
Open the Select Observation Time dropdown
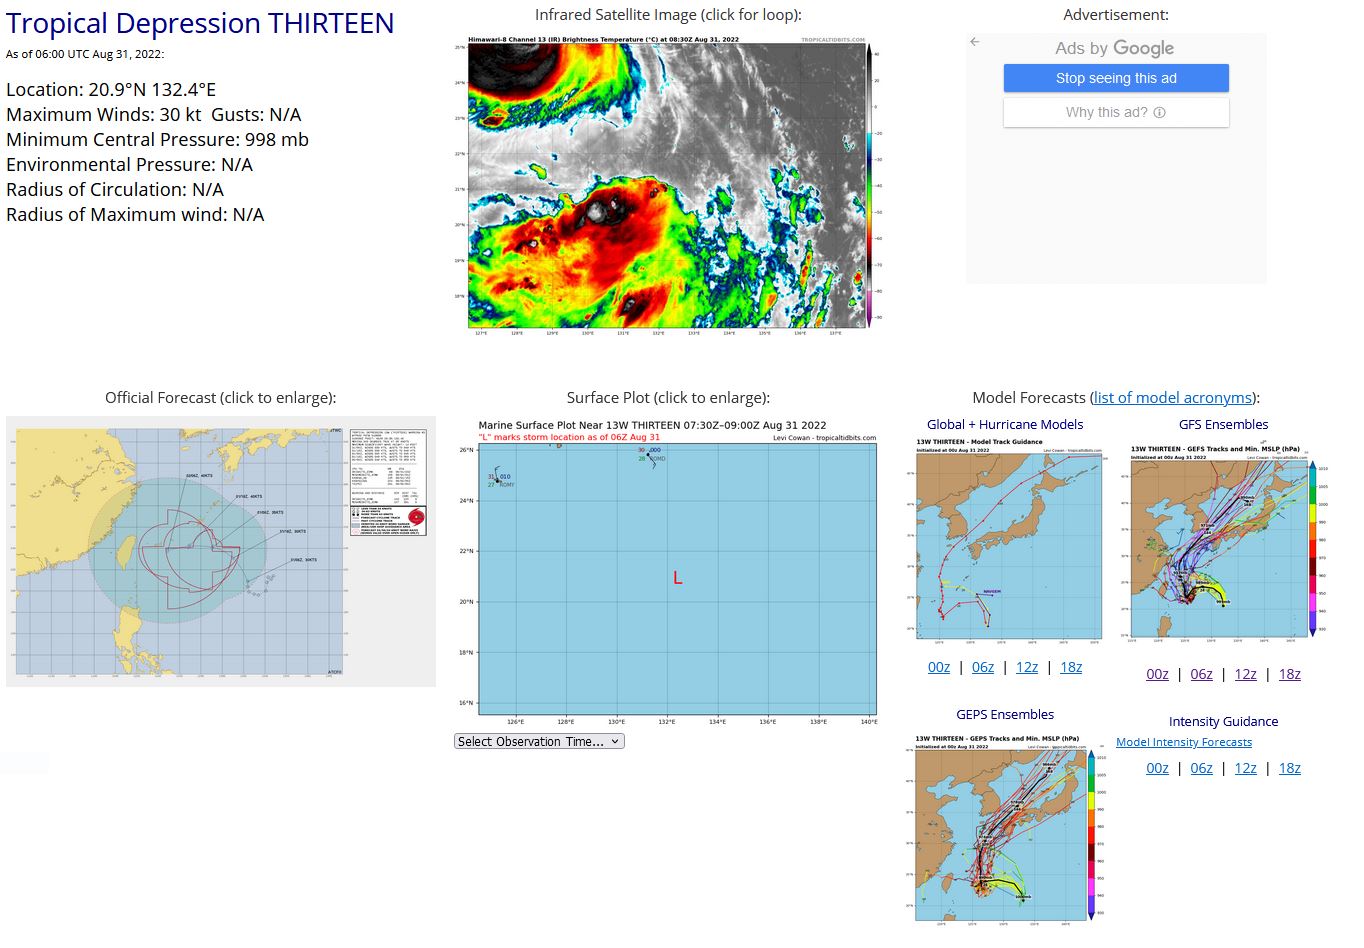click(x=539, y=741)
